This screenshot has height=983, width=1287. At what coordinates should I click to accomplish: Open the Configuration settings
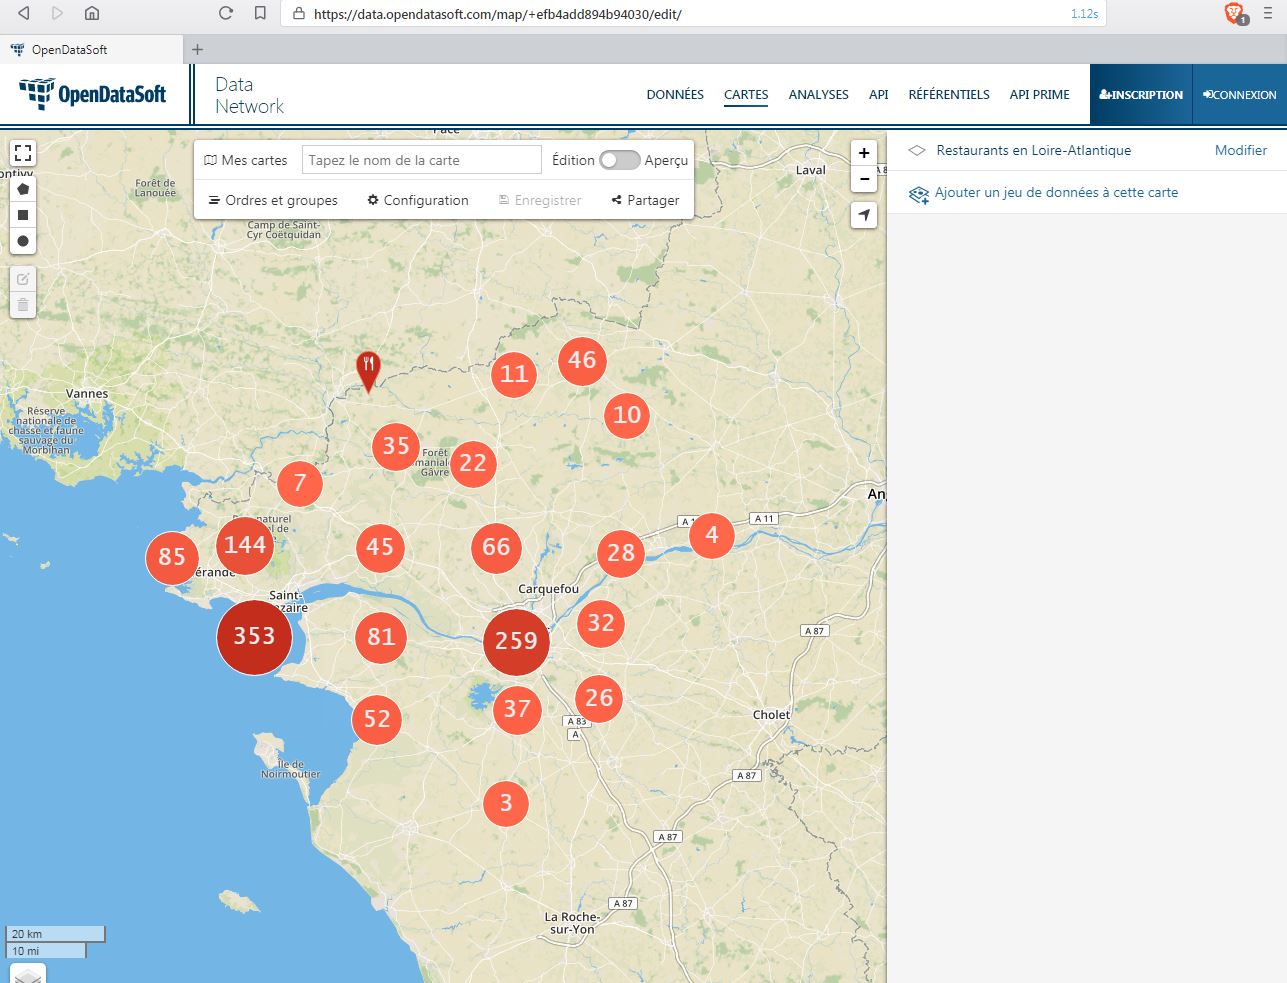(x=418, y=200)
